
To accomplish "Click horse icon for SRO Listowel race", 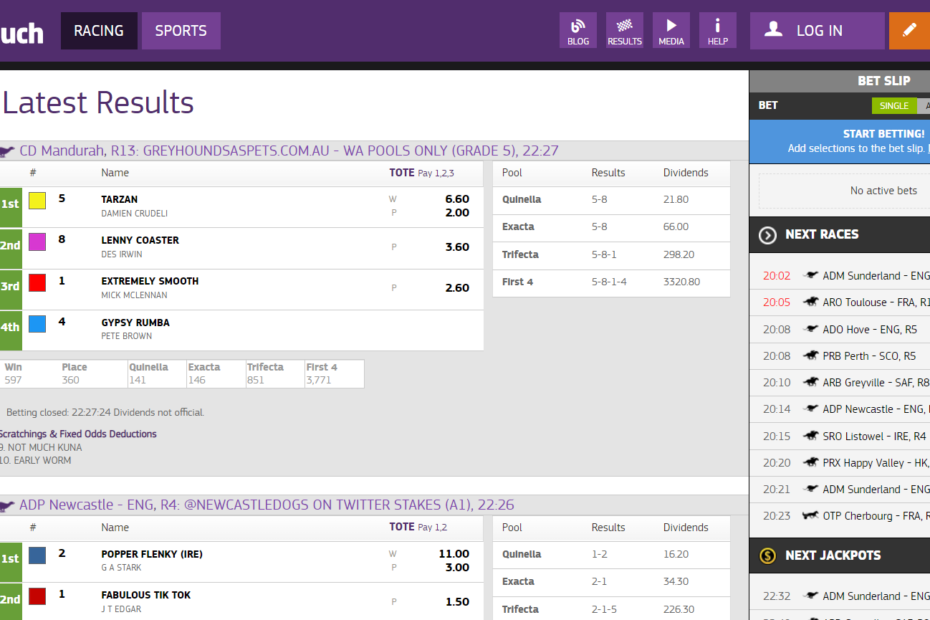I will pos(811,435).
